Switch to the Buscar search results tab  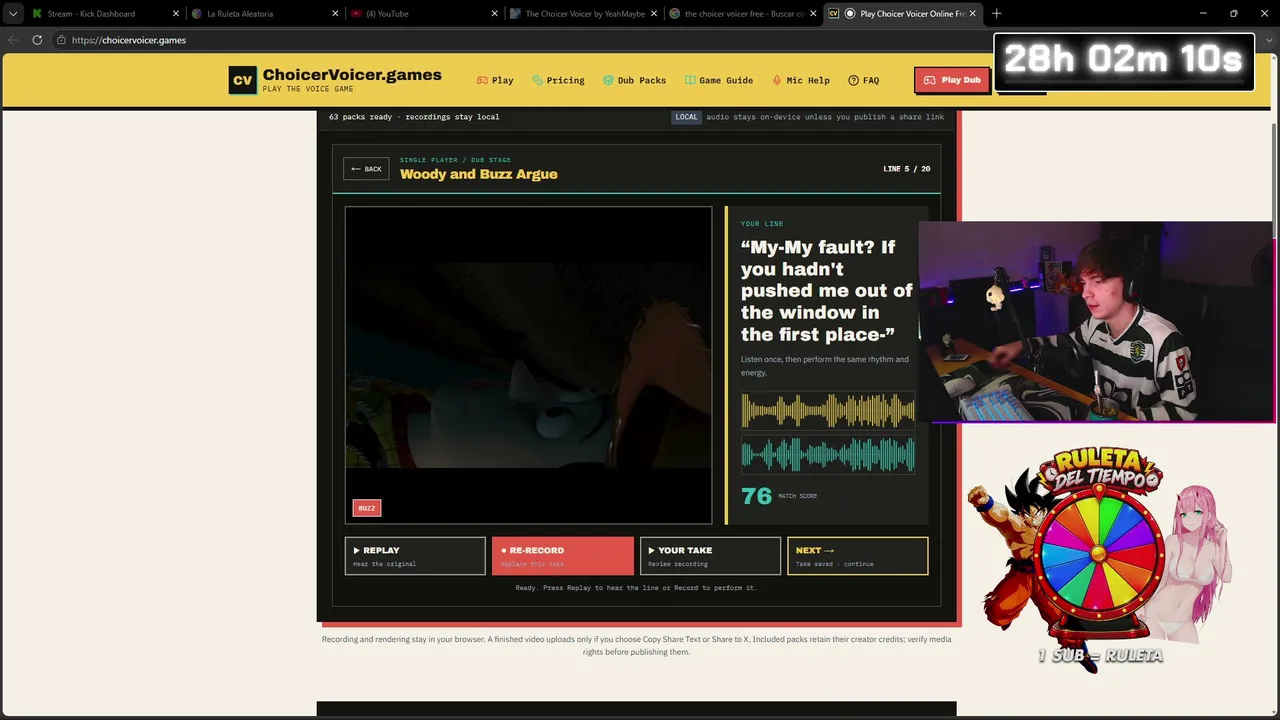tap(744, 14)
